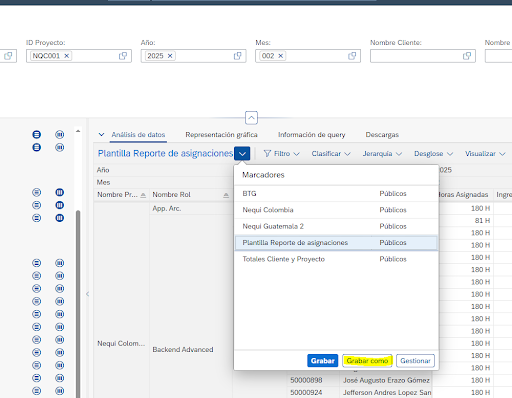
Task: Remove the NQC001 token
Action: (67, 56)
